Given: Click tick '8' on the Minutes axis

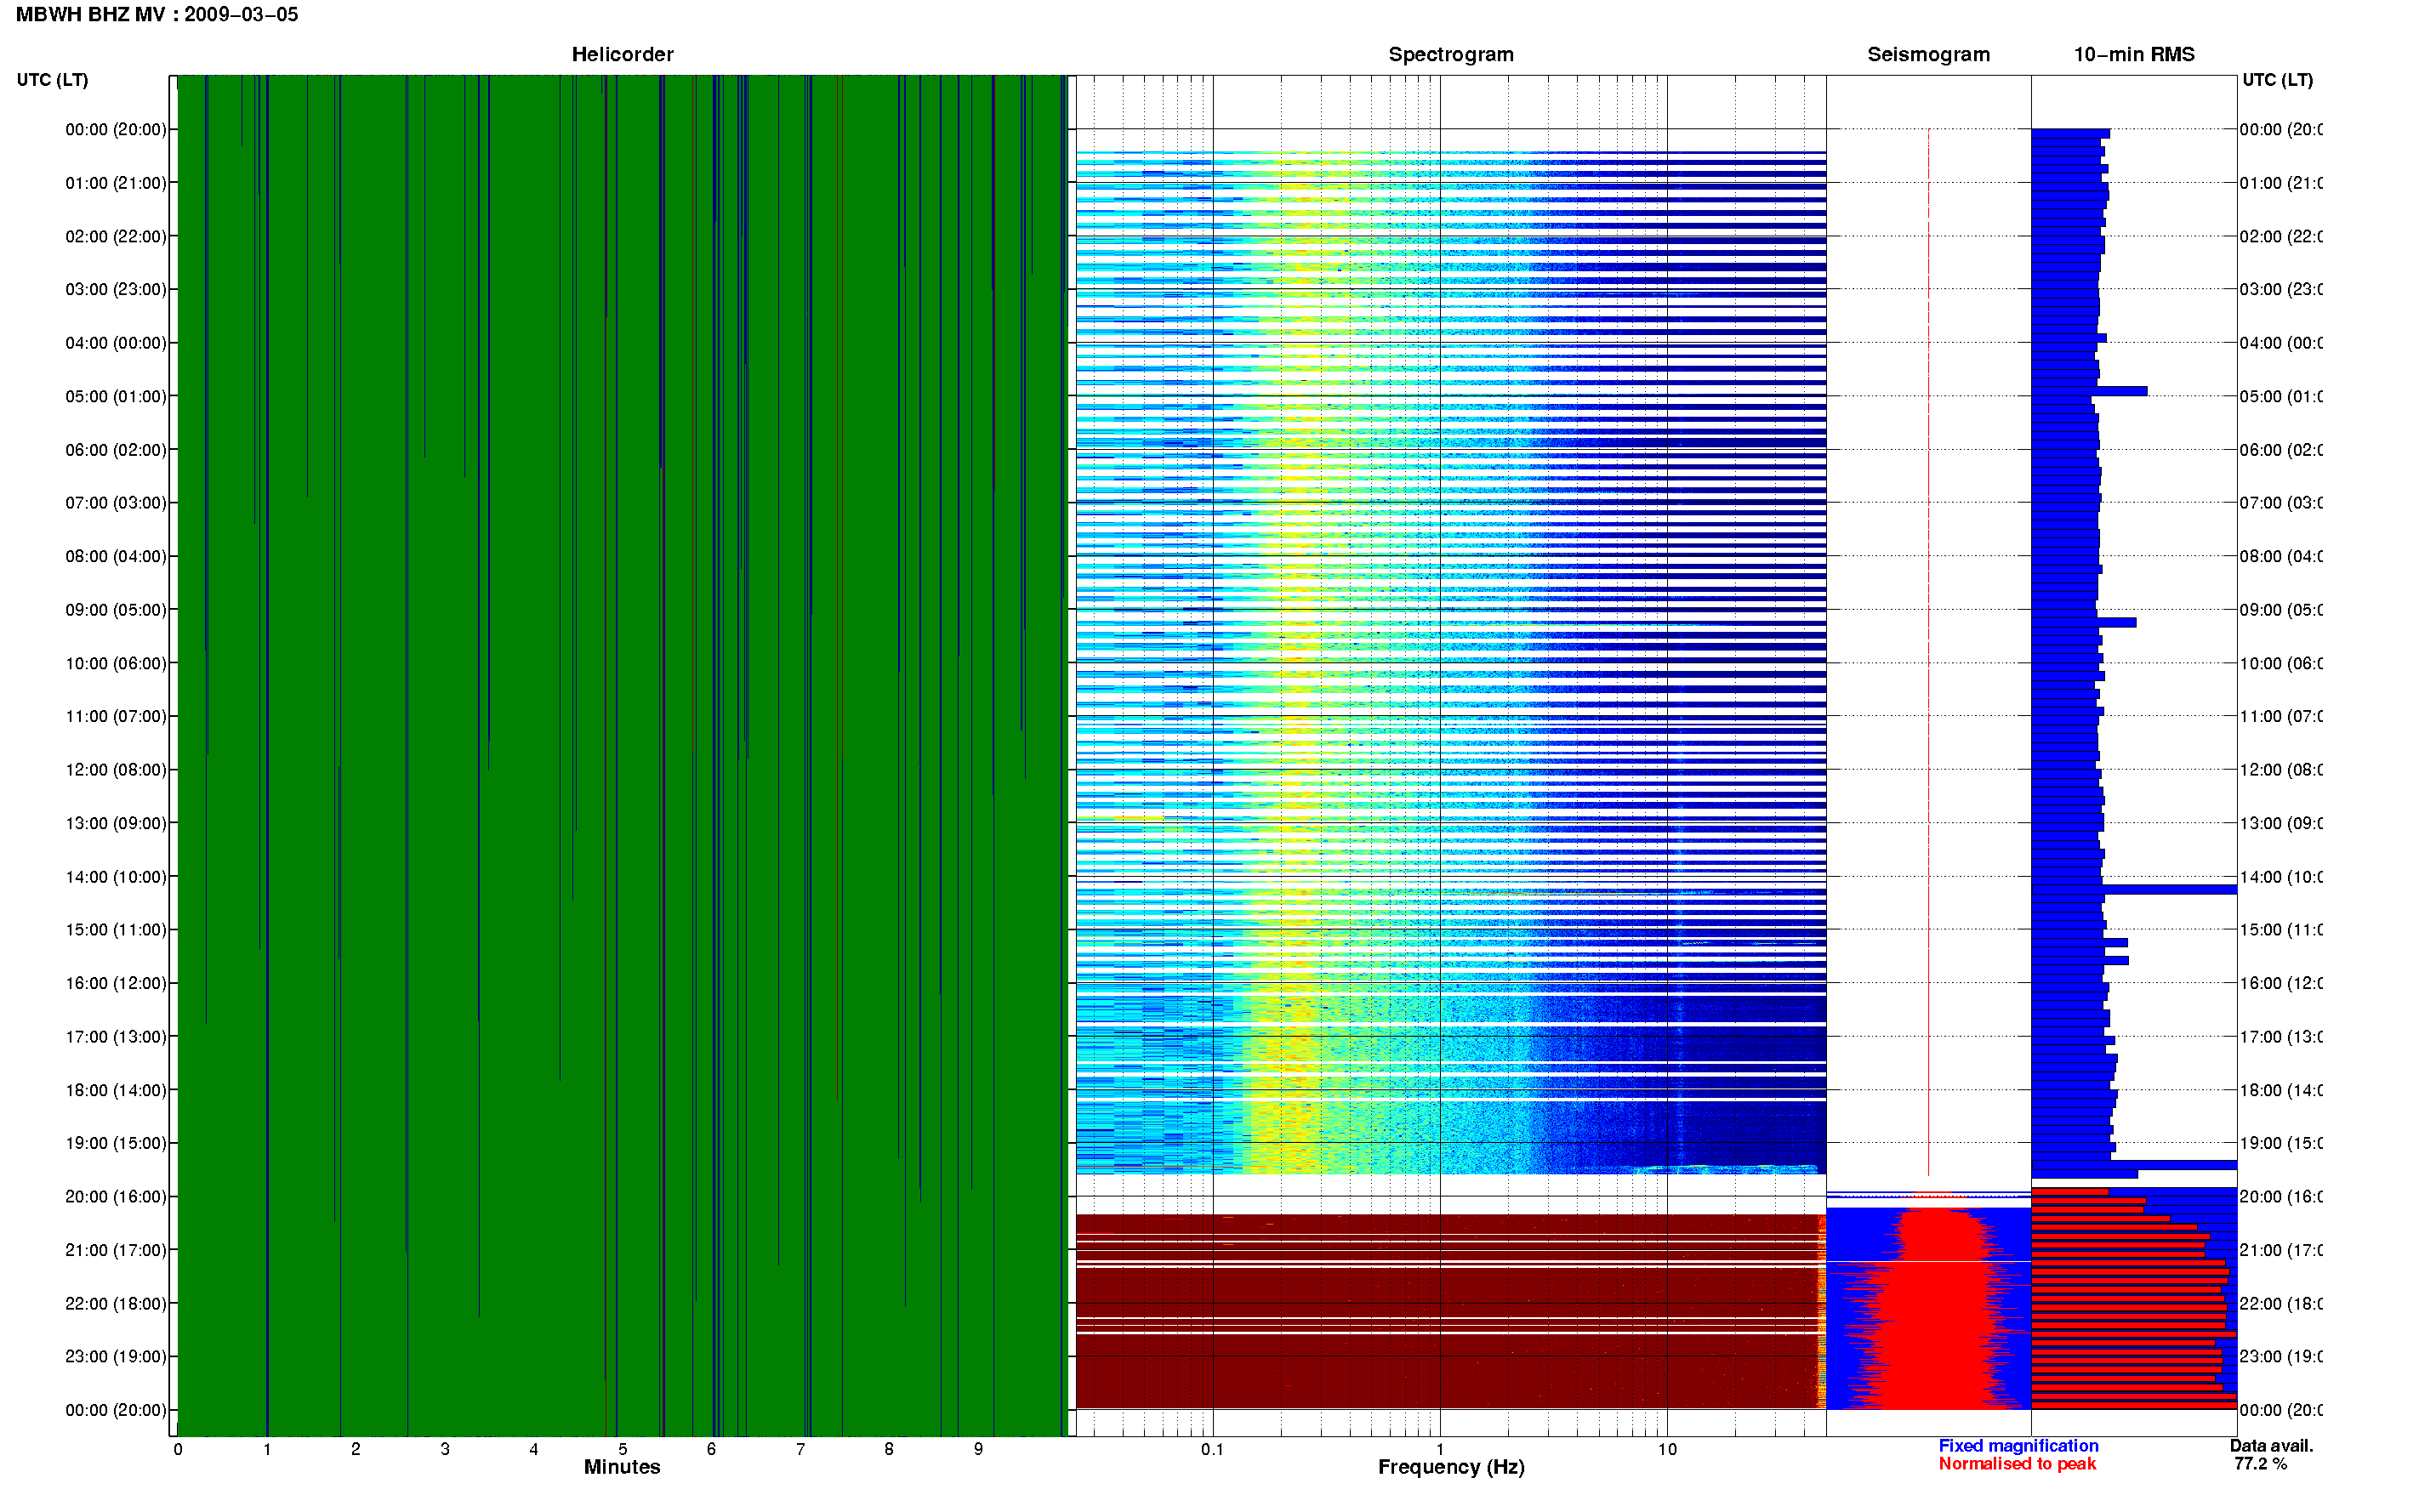Looking at the screenshot, I should tap(889, 1449).
